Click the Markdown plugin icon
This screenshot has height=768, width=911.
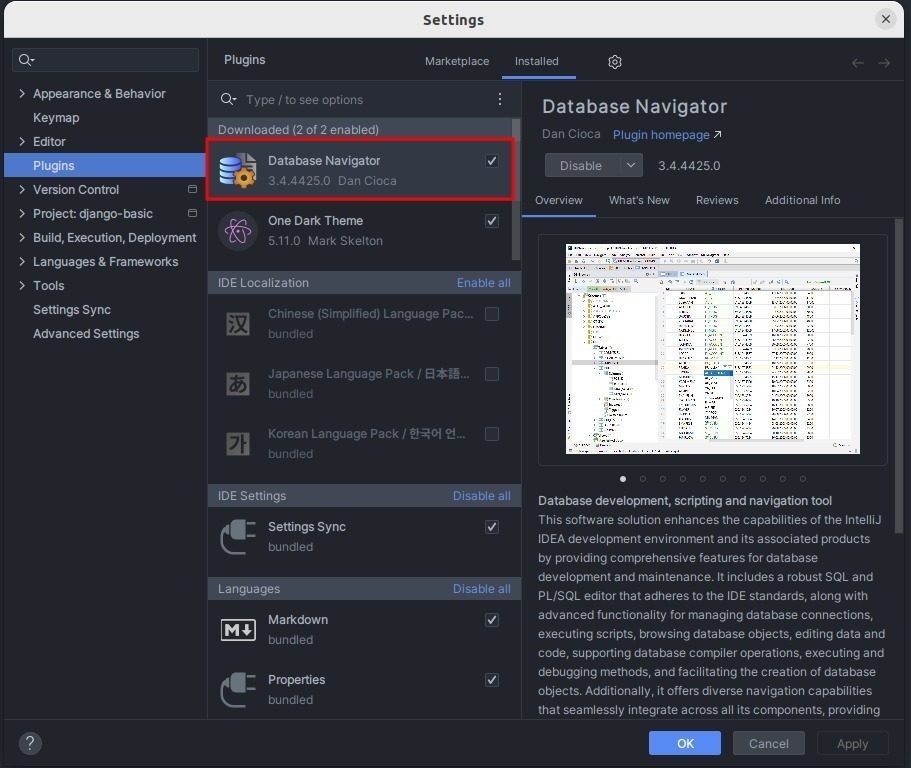tap(238, 630)
